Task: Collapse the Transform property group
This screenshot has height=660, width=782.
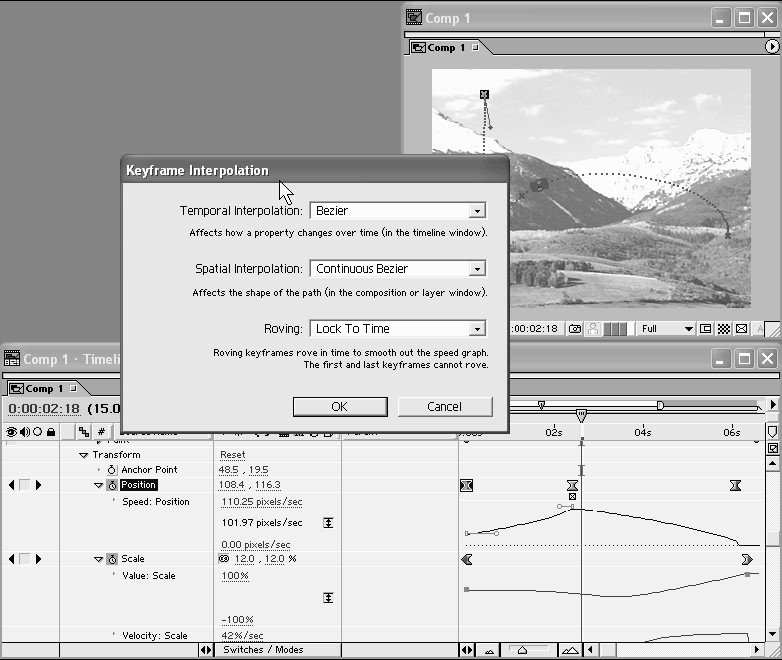Action: coord(84,455)
